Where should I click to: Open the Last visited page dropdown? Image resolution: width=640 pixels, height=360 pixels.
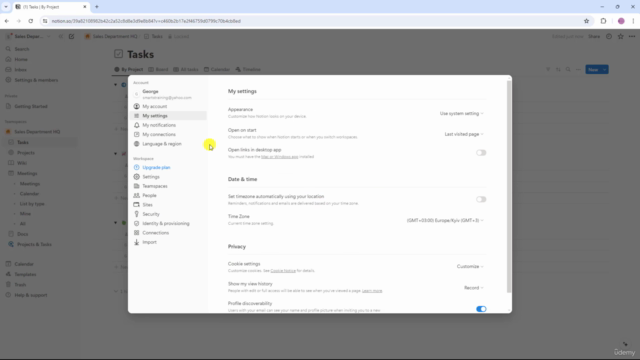click(x=464, y=134)
